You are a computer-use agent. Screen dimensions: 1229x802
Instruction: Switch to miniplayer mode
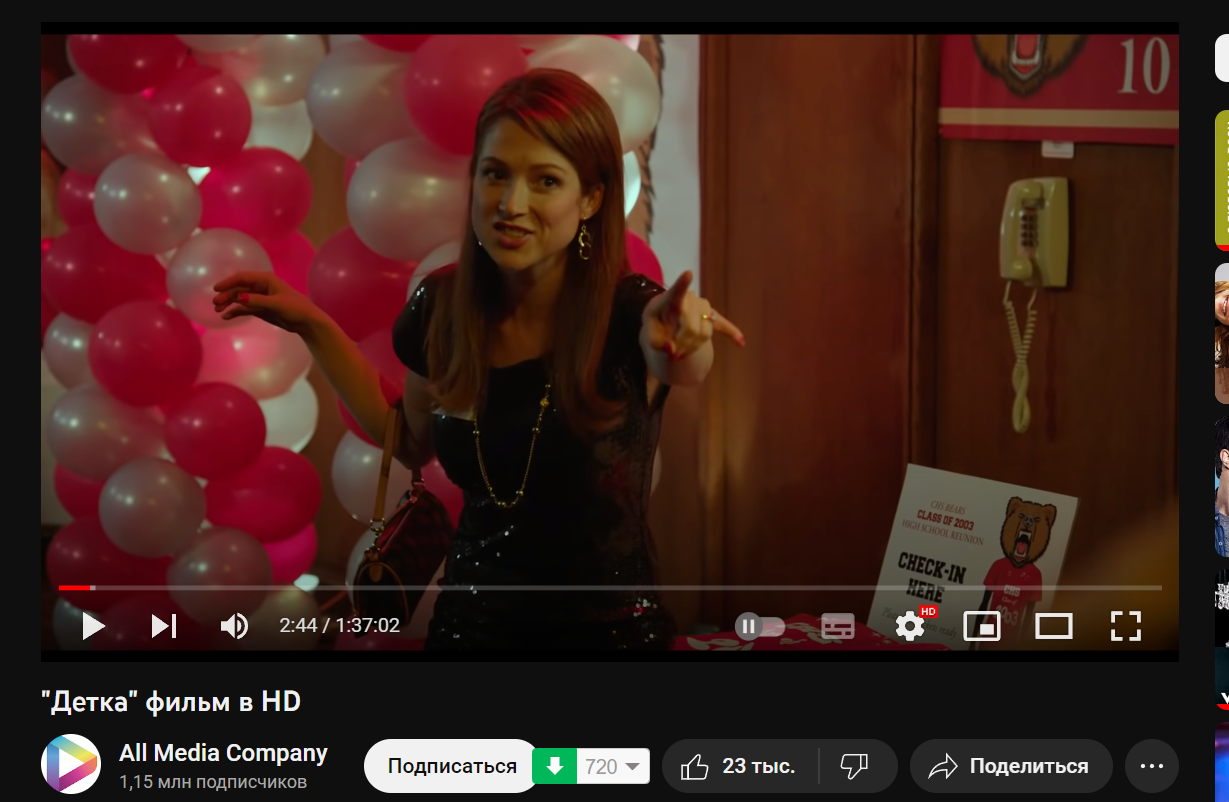click(x=982, y=627)
